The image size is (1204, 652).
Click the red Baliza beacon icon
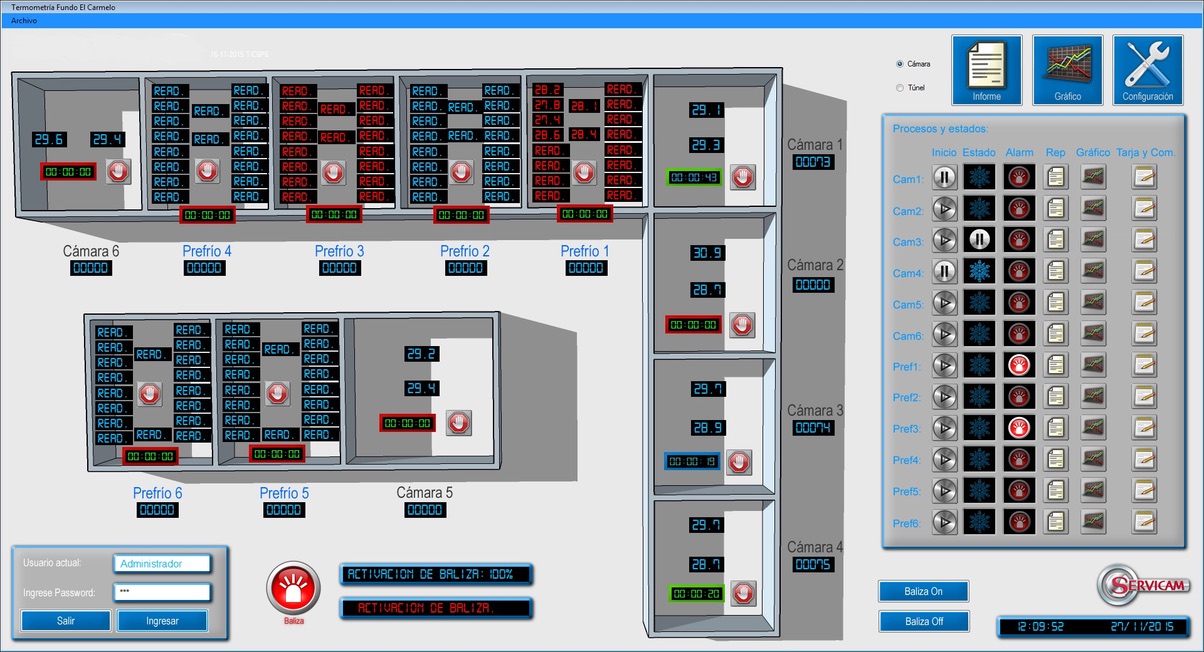coord(293,587)
